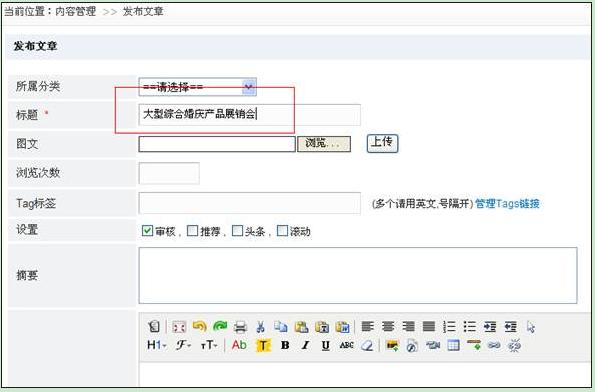The image size is (595, 392).
Task: Insert an image into the editor
Action: [x=392, y=345]
